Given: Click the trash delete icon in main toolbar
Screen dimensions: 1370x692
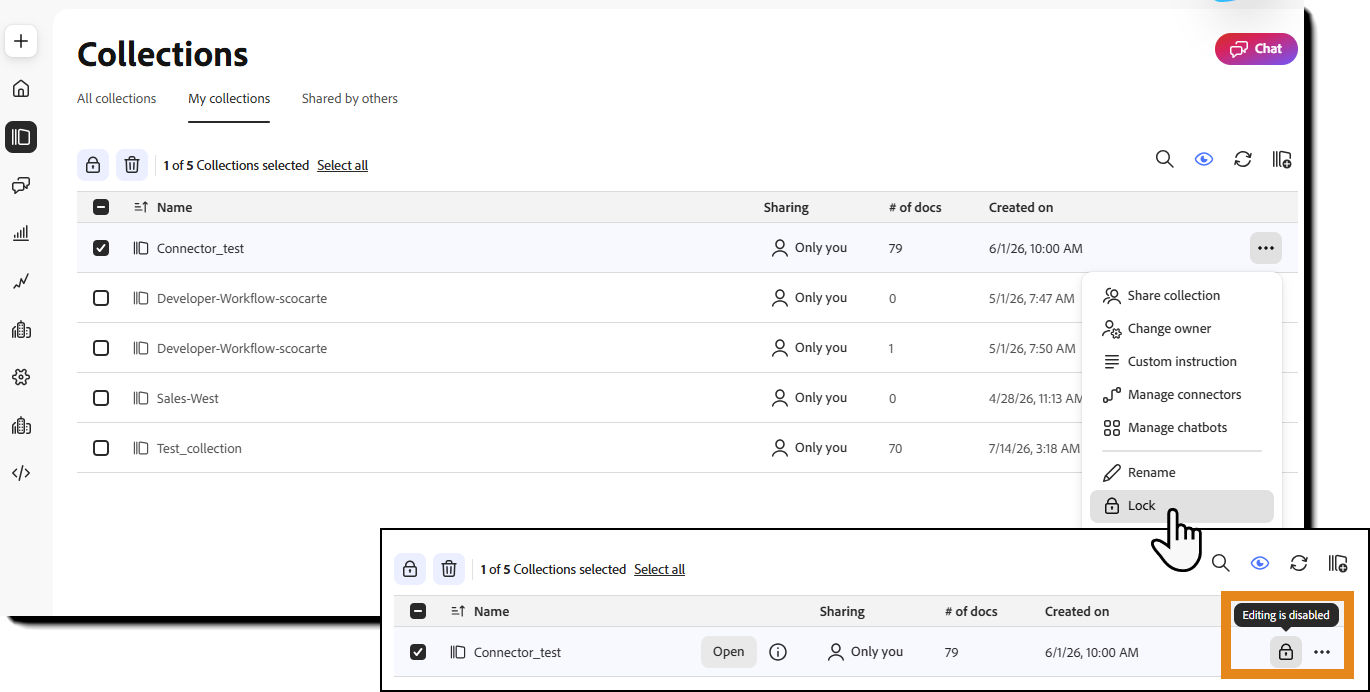Looking at the screenshot, I should pyautogui.click(x=132, y=165).
